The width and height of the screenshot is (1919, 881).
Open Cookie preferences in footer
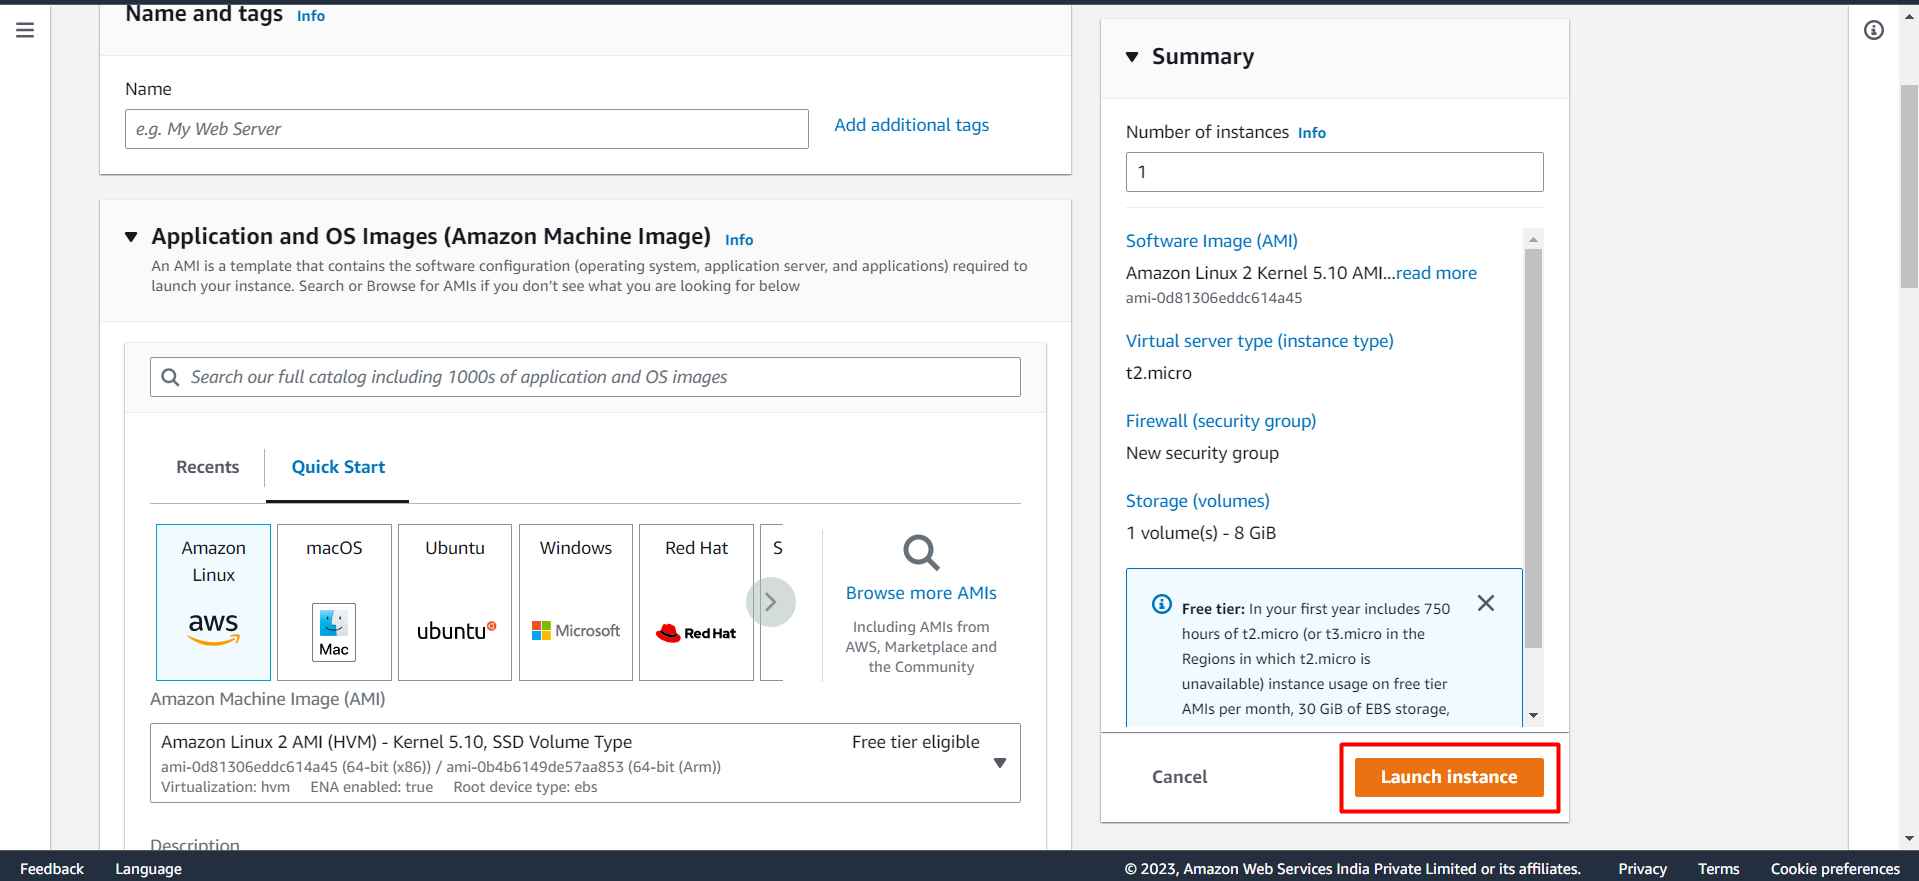click(1835, 869)
